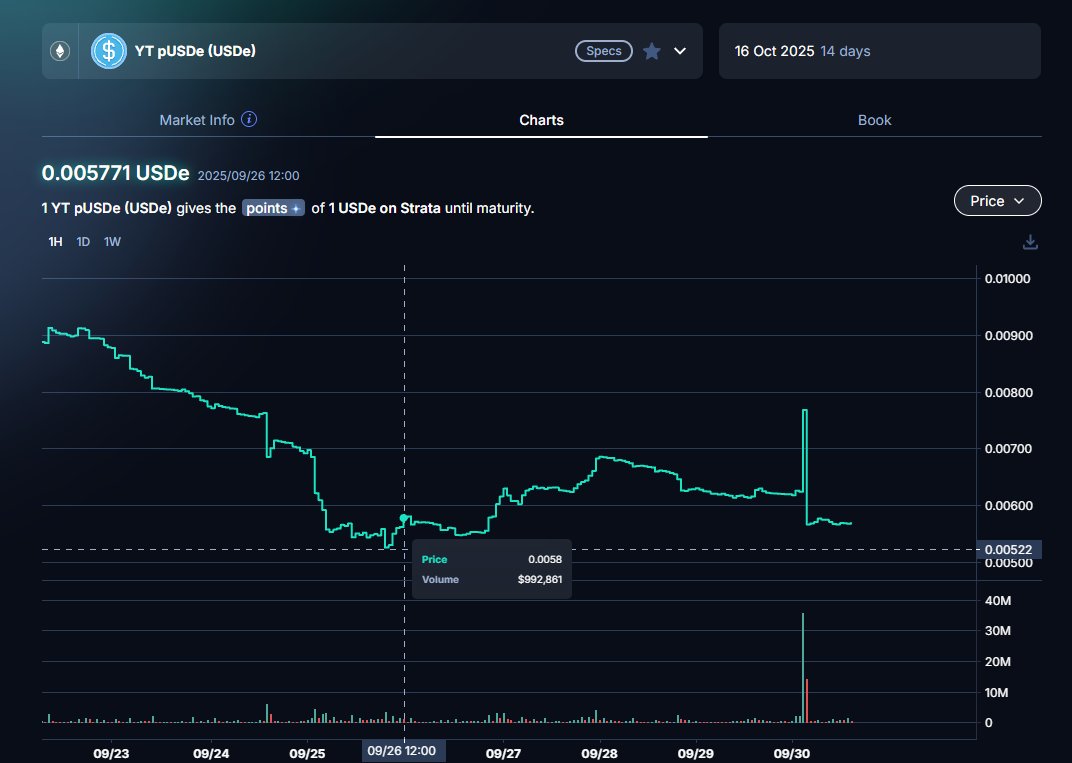Select the 1H timeframe
This screenshot has height=763, width=1072.
click(56, 242)
